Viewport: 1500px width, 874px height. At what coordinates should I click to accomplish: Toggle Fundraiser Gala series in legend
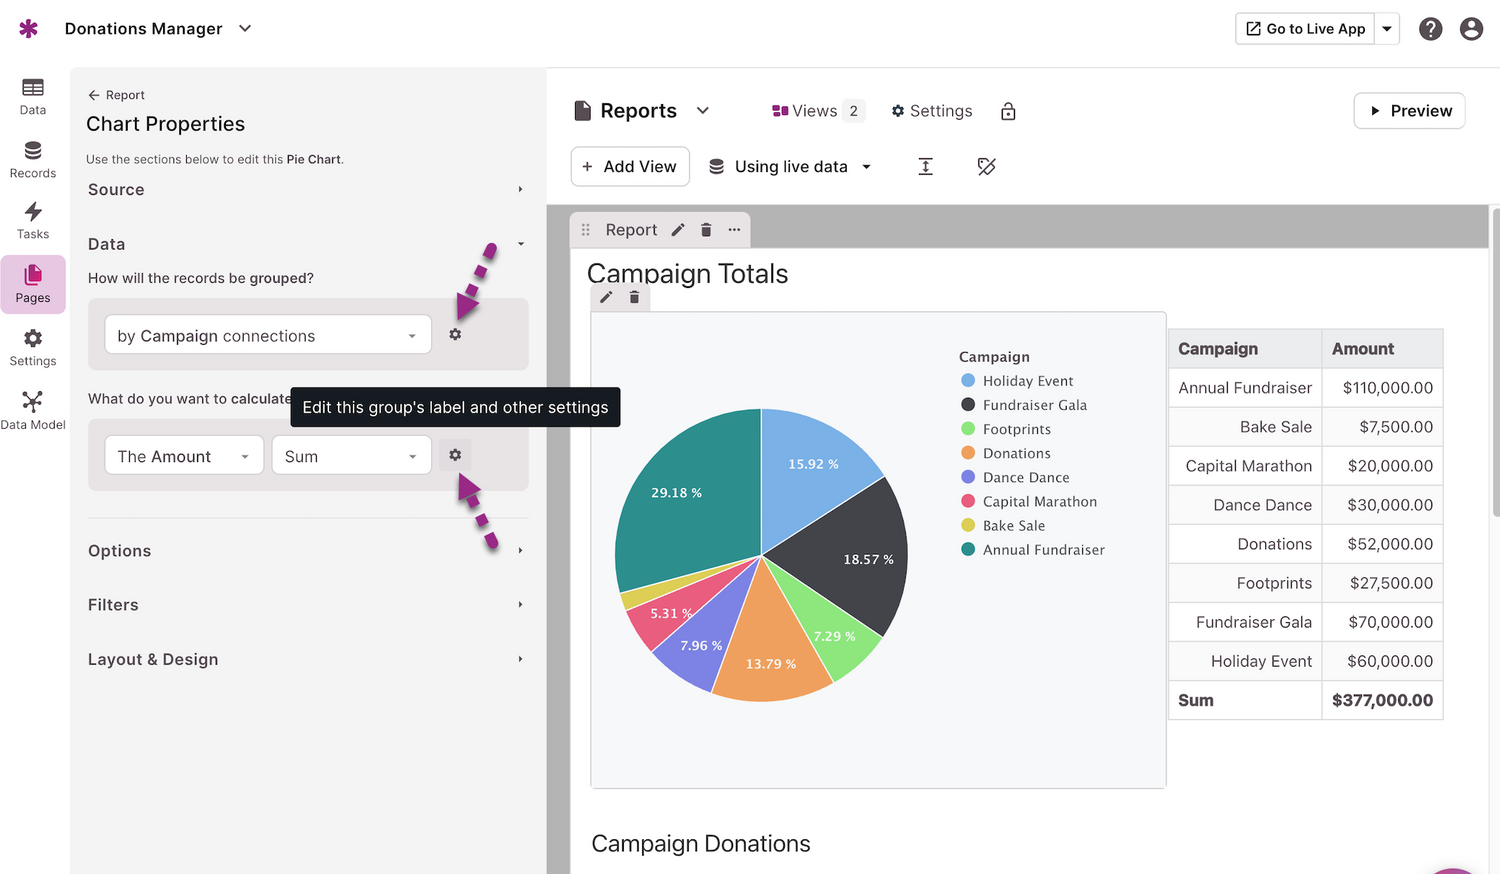point(1034,405)
